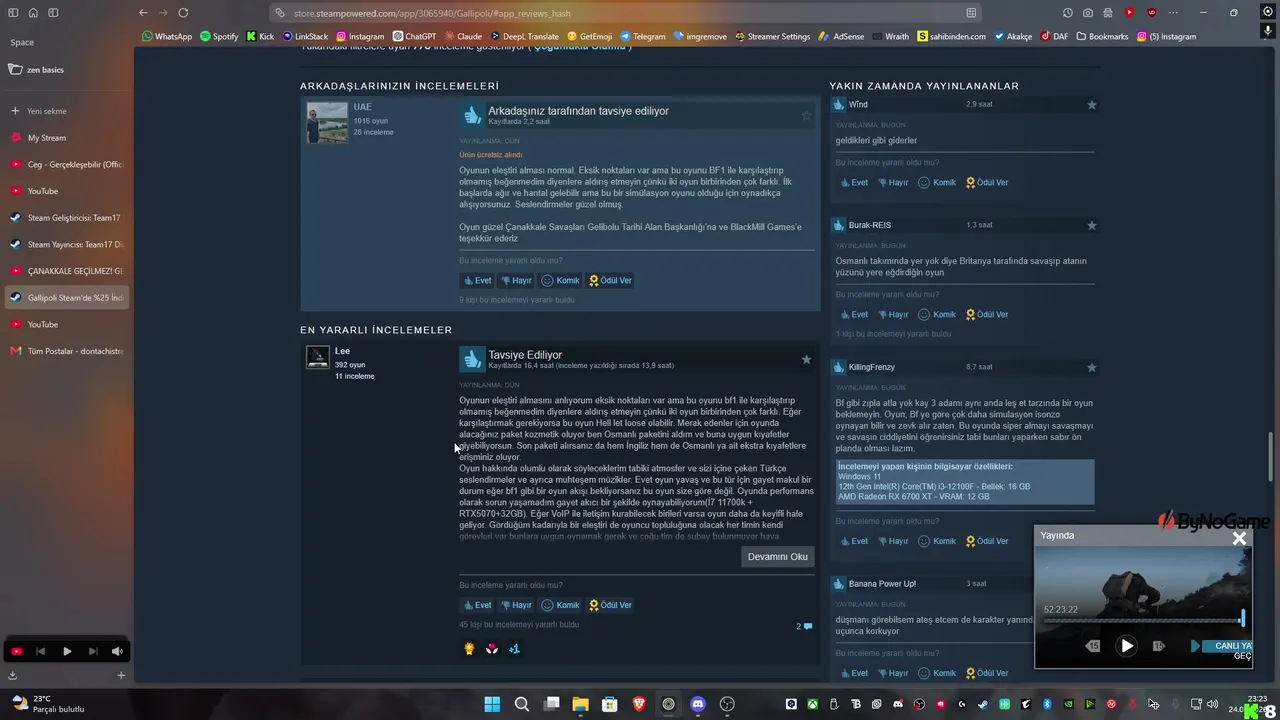Click the star on Lee's review
Screen dimensions: 1280x720
click(806, 360)
